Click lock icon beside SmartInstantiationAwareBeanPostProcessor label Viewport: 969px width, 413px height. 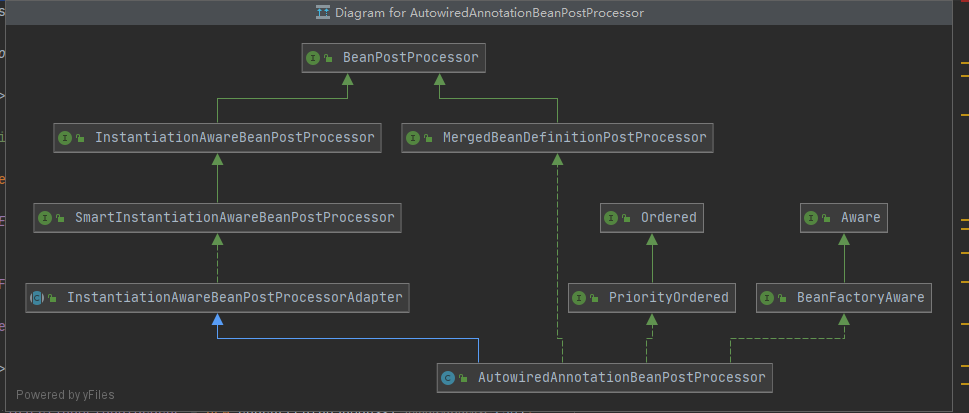[x=61, y=218]
